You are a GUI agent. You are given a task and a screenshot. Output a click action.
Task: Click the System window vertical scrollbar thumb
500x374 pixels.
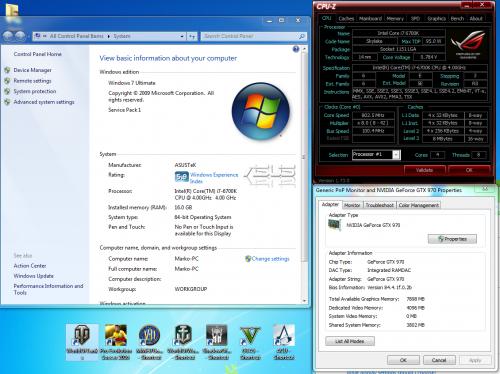304,157
